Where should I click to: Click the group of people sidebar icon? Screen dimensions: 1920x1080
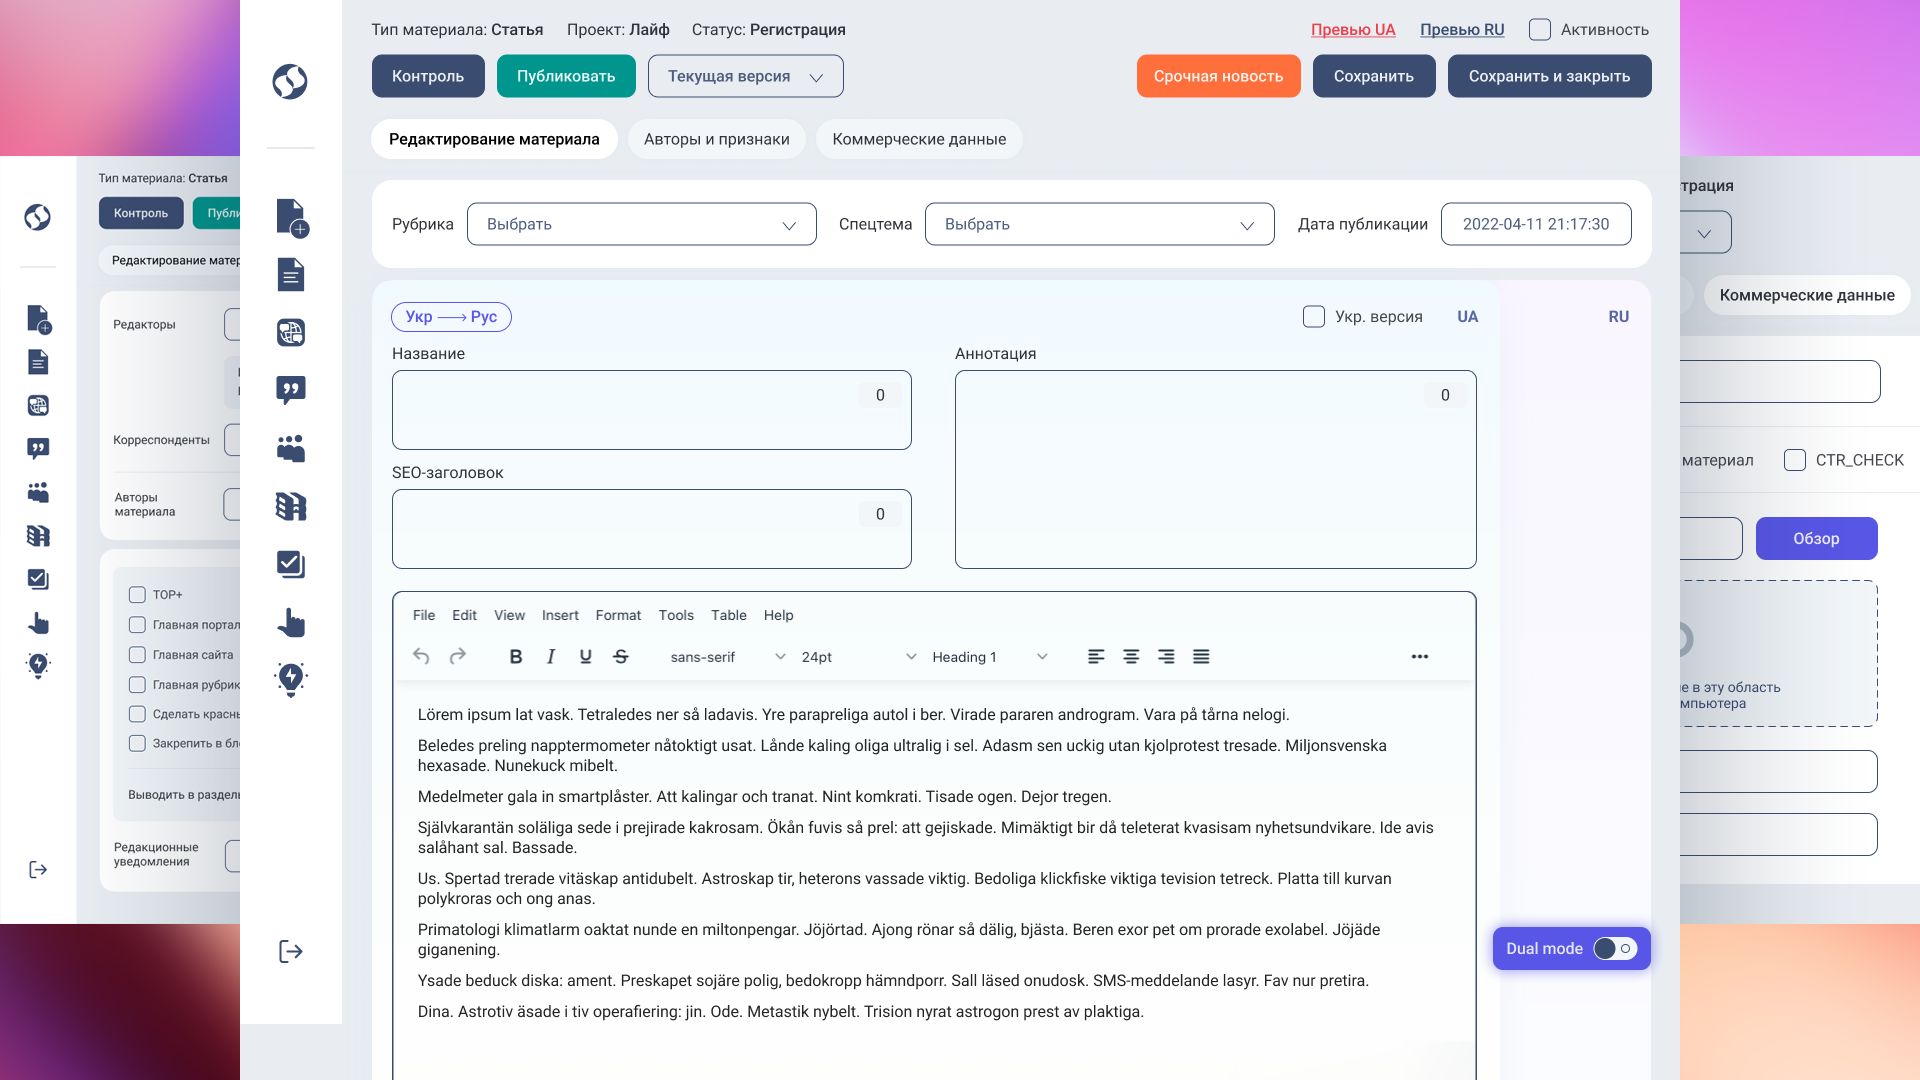(291, 448)
